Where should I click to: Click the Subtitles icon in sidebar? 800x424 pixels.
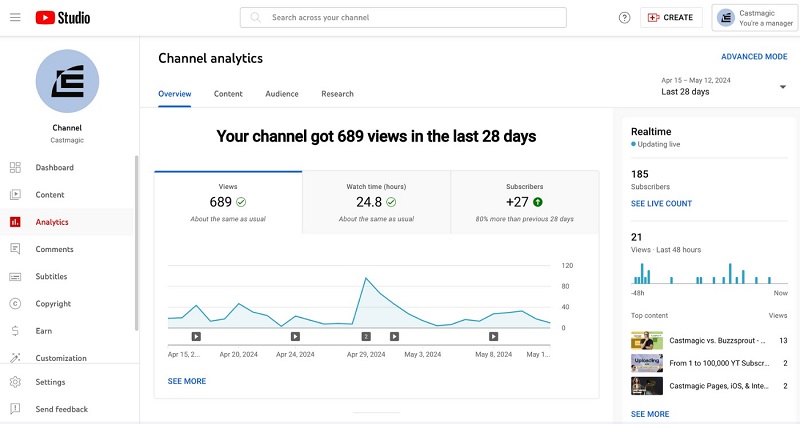click(x=15, y=277)
